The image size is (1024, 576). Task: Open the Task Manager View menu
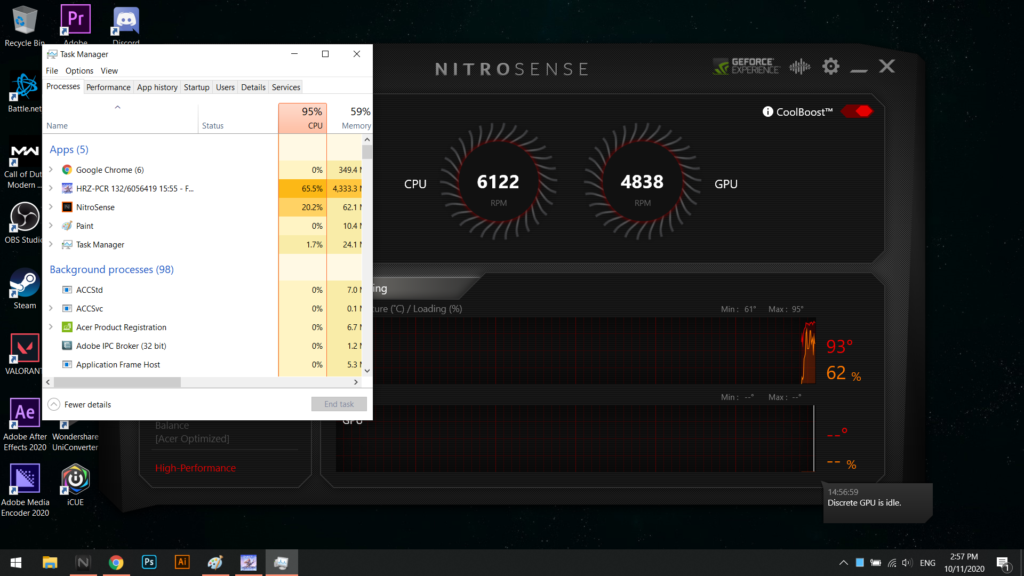click(109, 71)
